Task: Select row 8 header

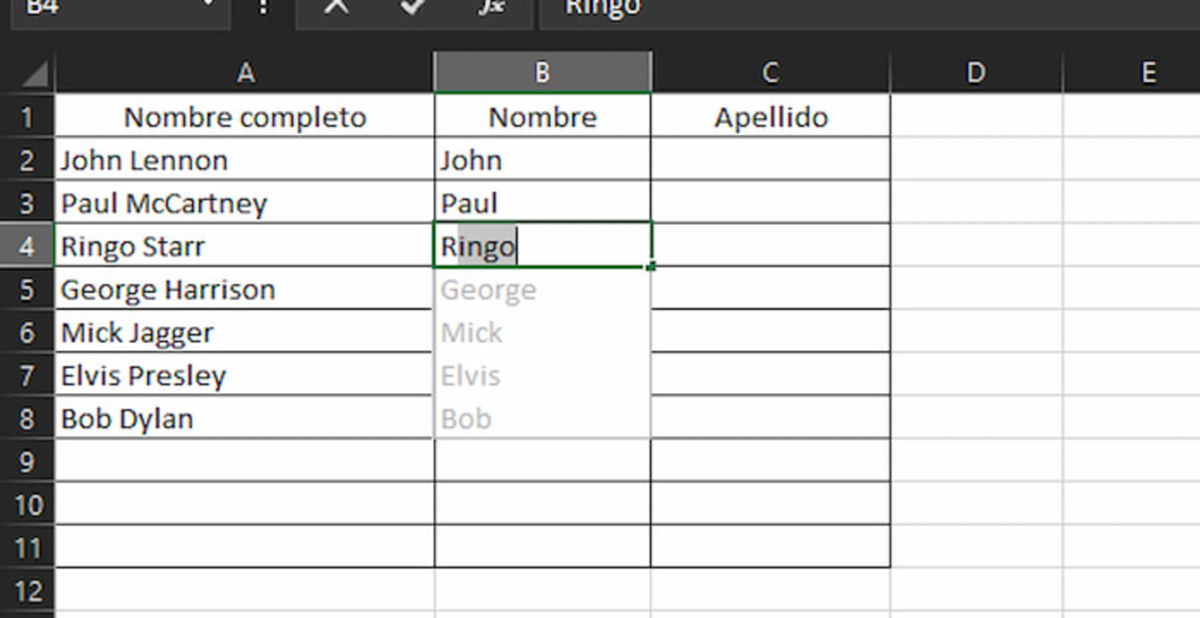Action: coord(27,418)
